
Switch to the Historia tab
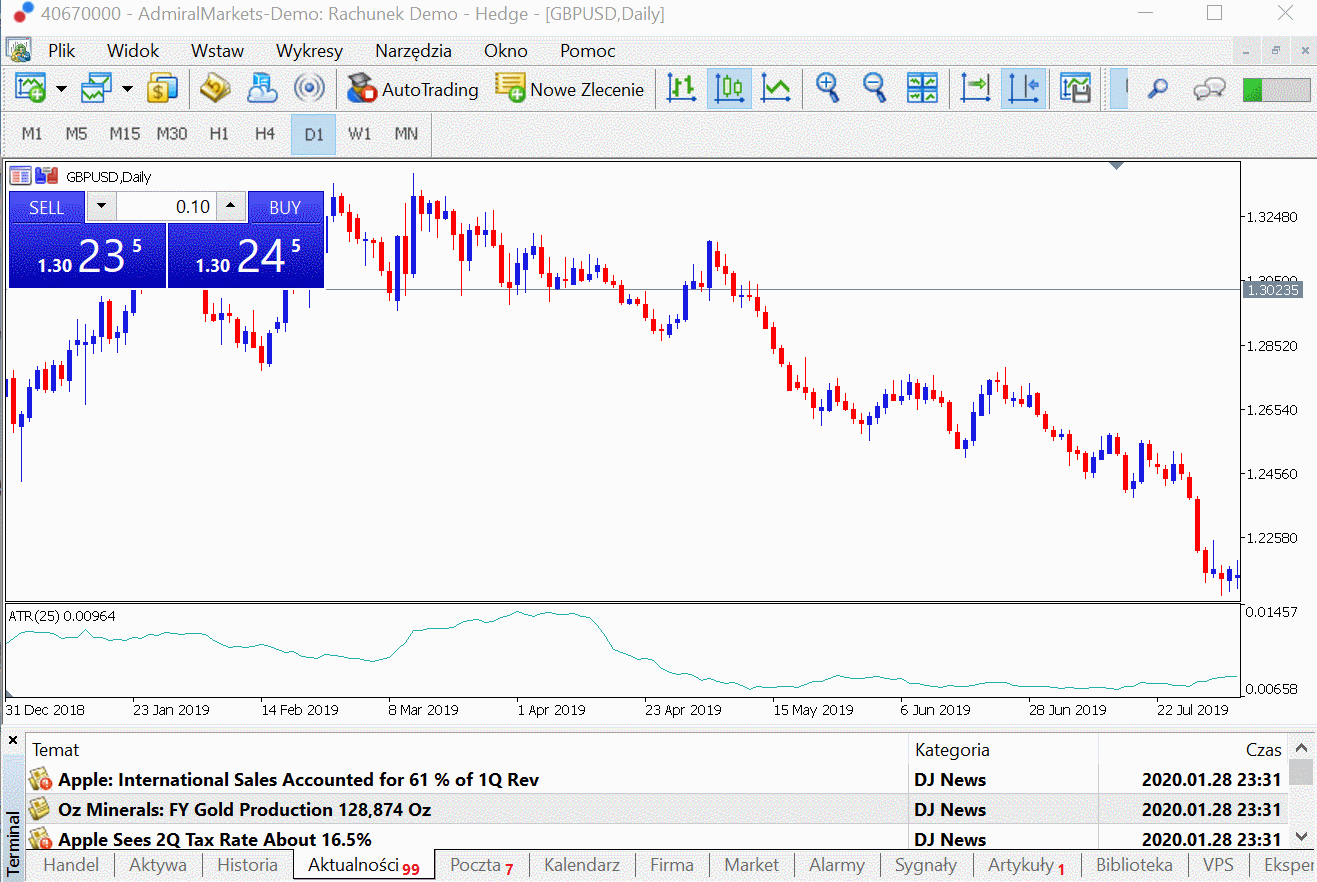pos(247,865)
